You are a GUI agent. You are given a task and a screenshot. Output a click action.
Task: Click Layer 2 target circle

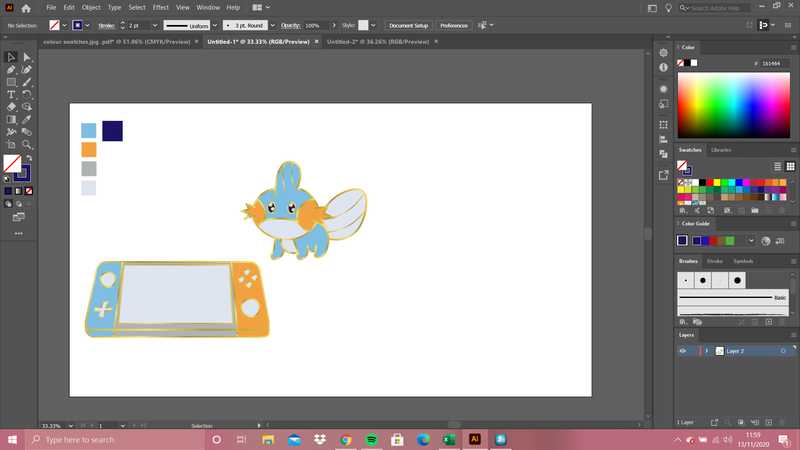[x=783, y=351]
